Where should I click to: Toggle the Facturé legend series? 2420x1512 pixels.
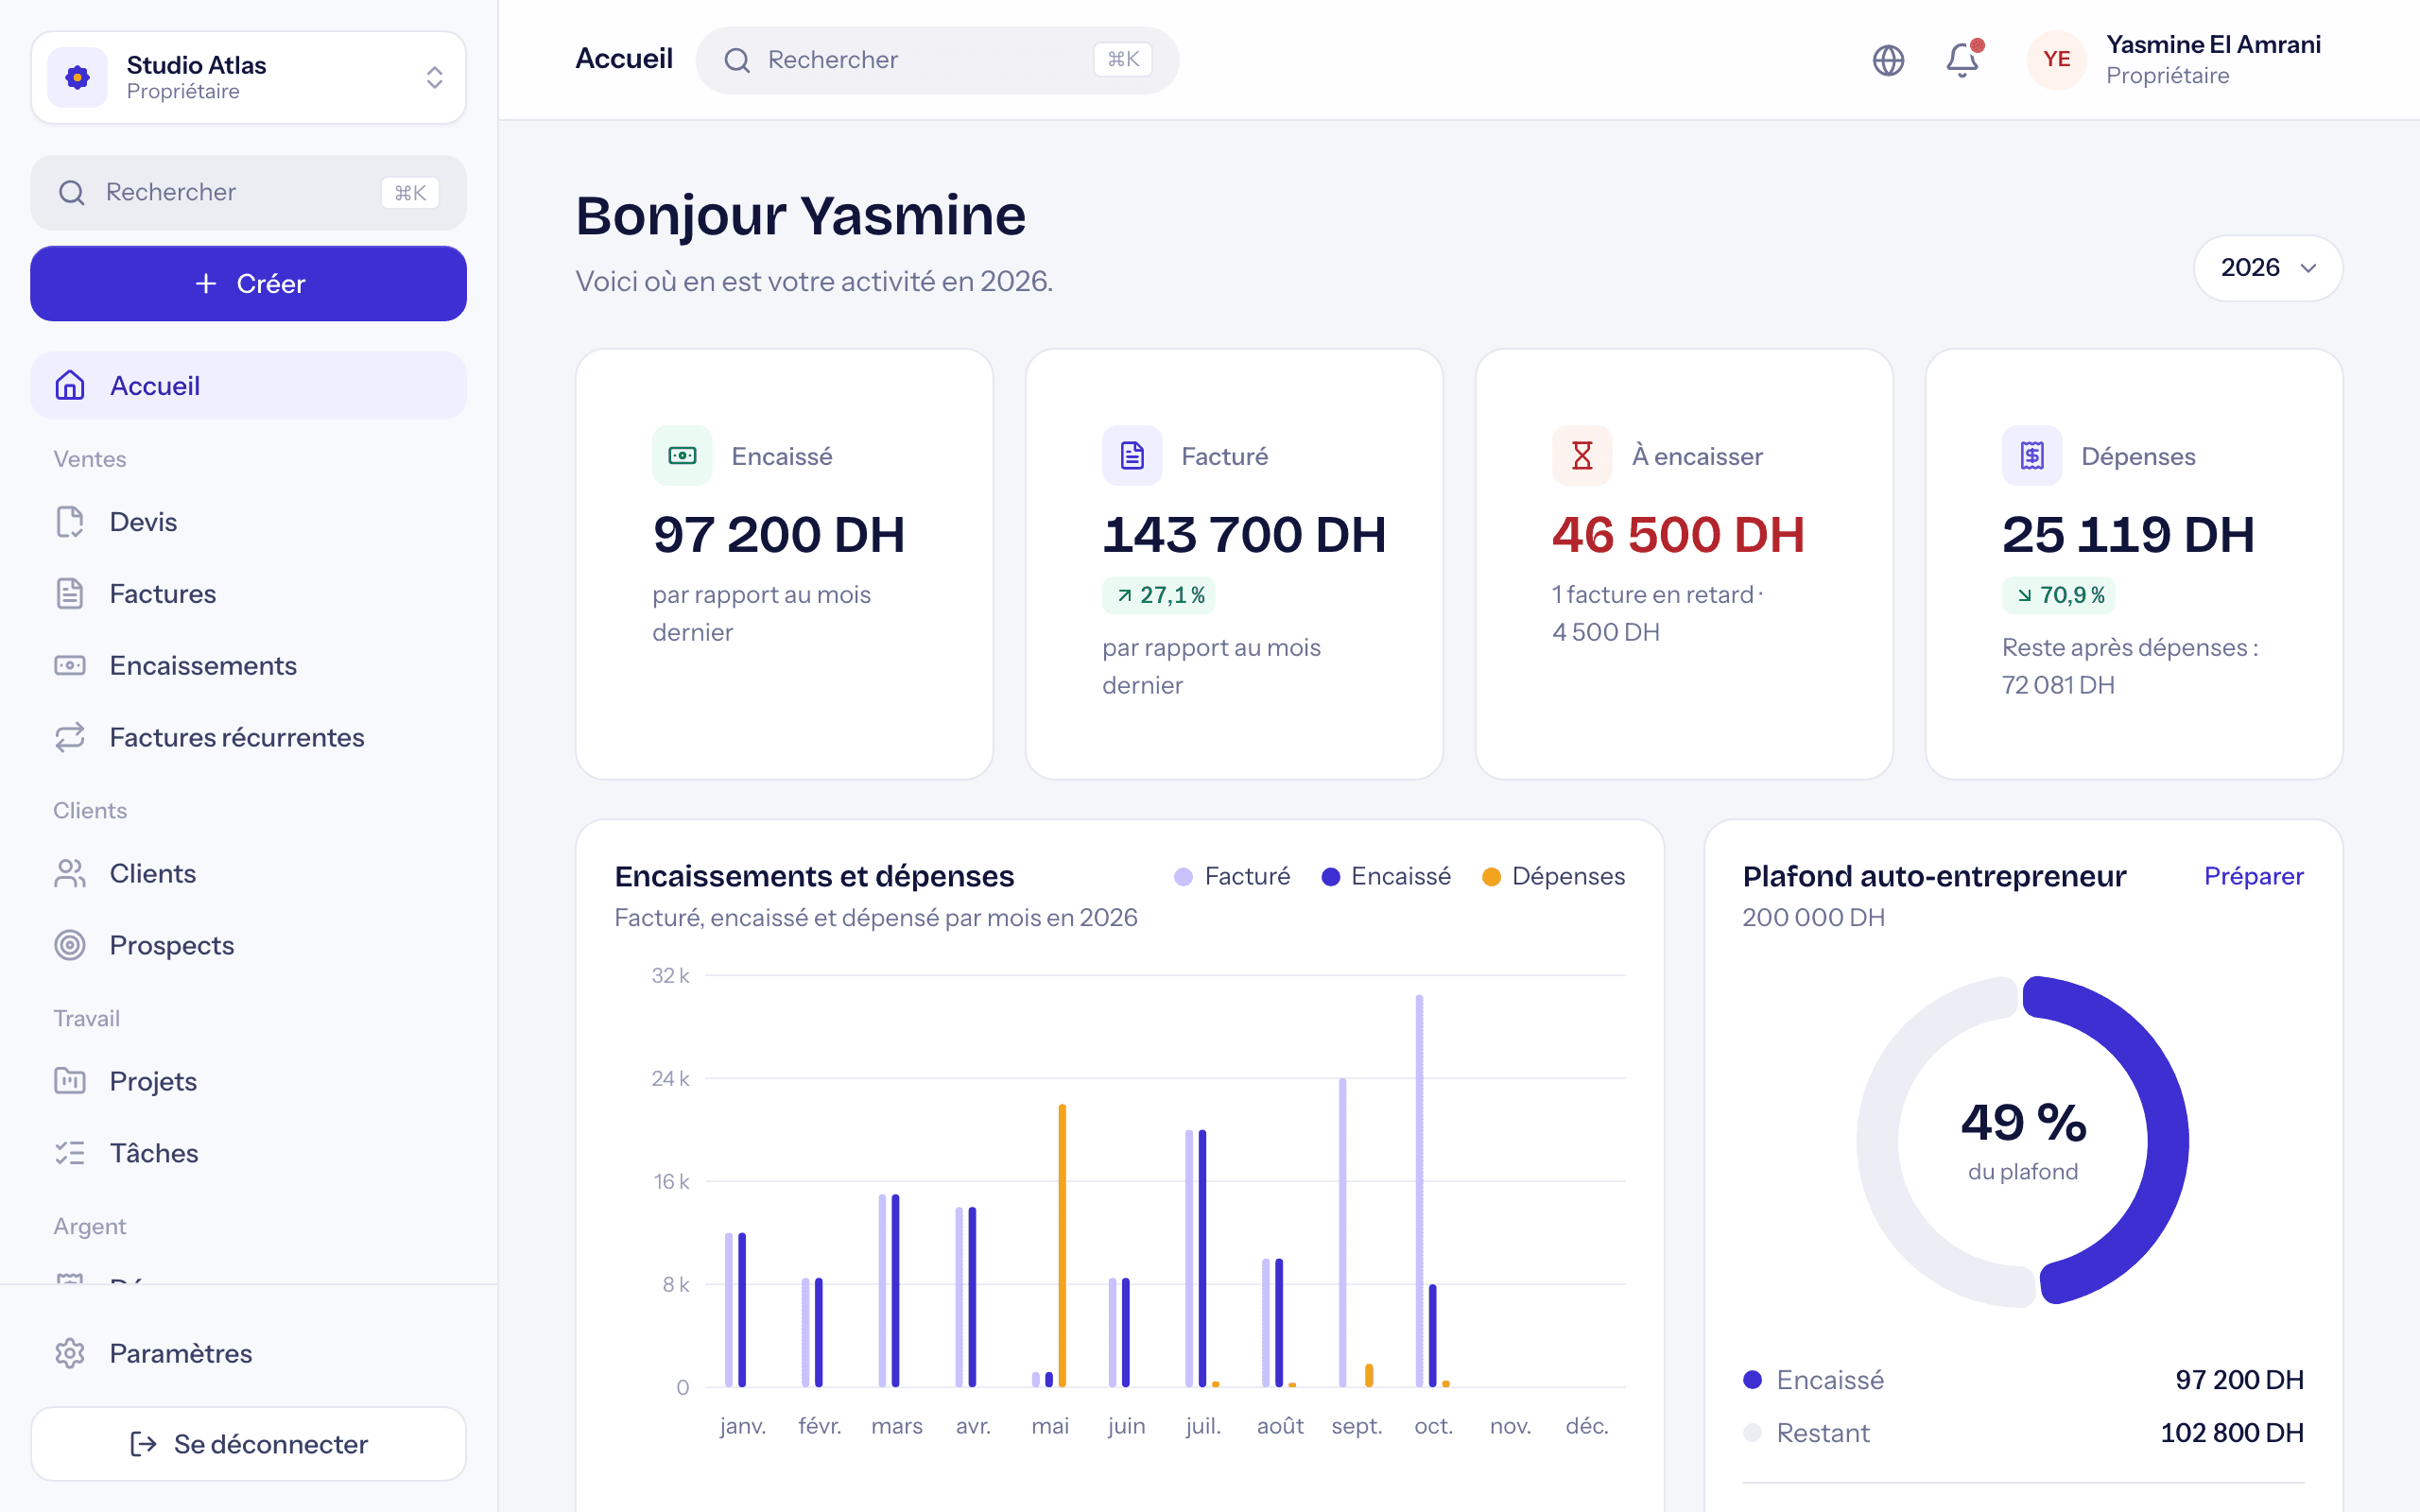pyautogui.click(x=1232, y=876)
